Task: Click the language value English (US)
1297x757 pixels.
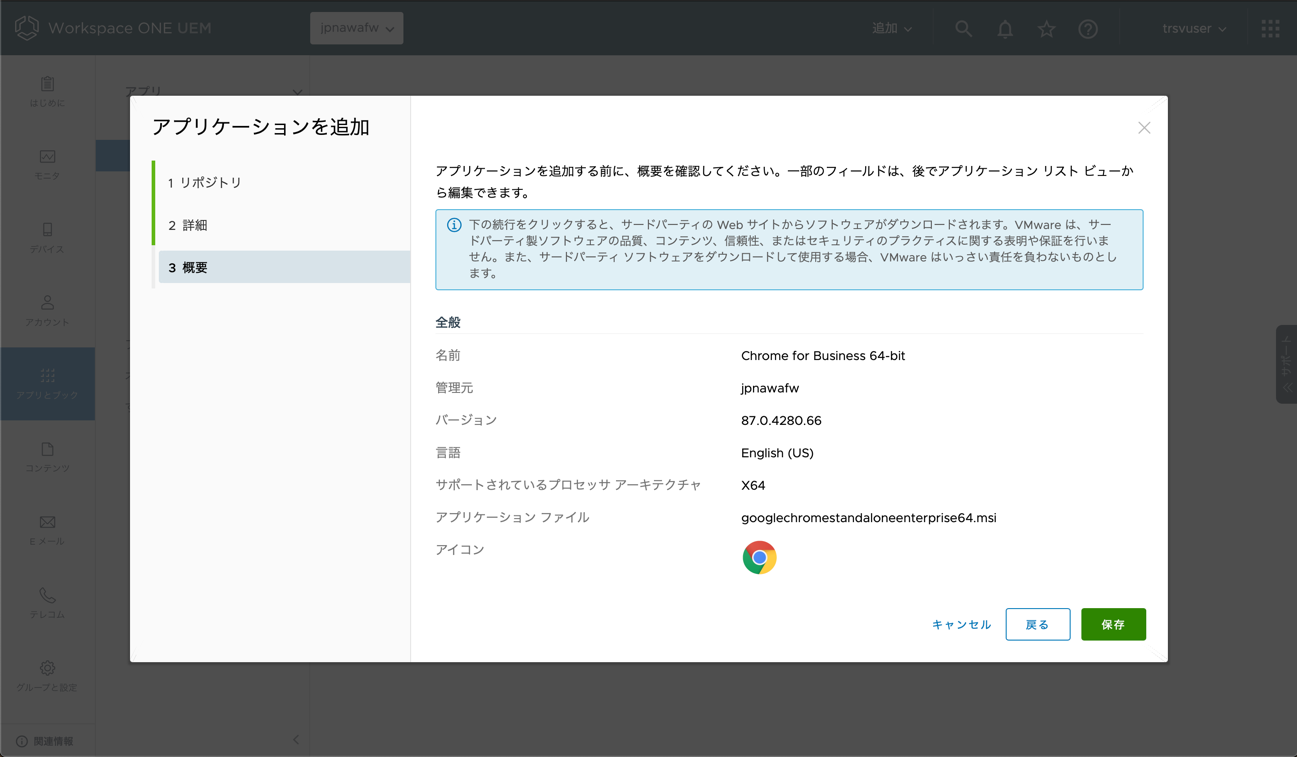Action: pos(777,453)
